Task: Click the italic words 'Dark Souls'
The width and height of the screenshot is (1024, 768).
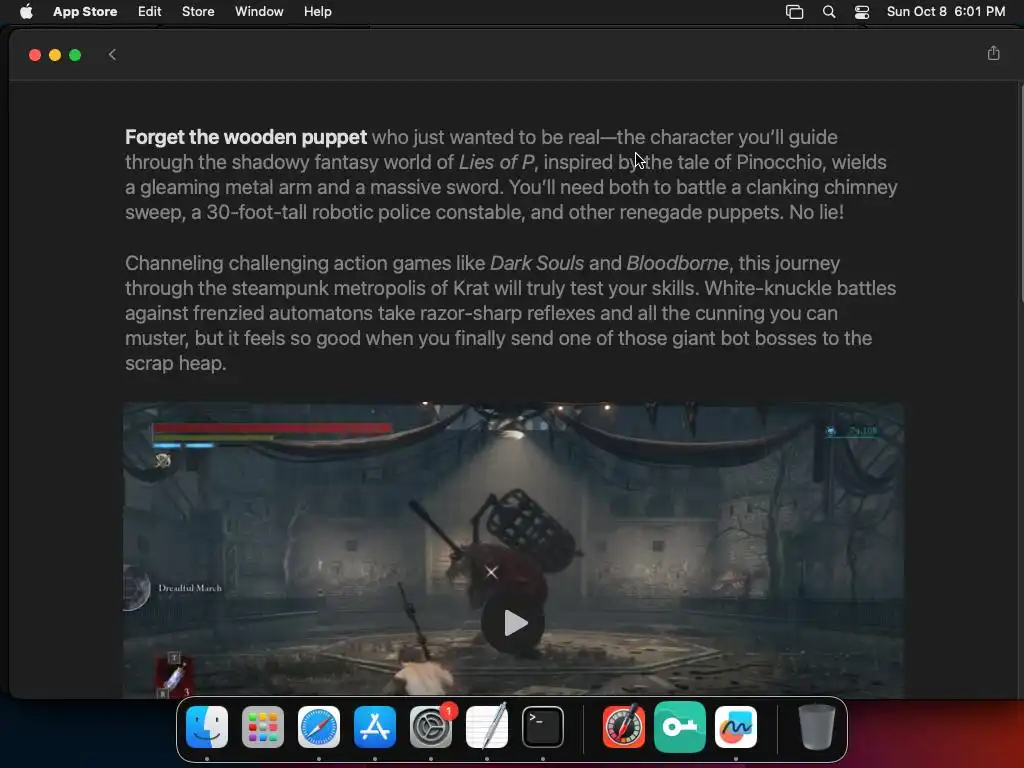Action: click(x=537, y=263)
